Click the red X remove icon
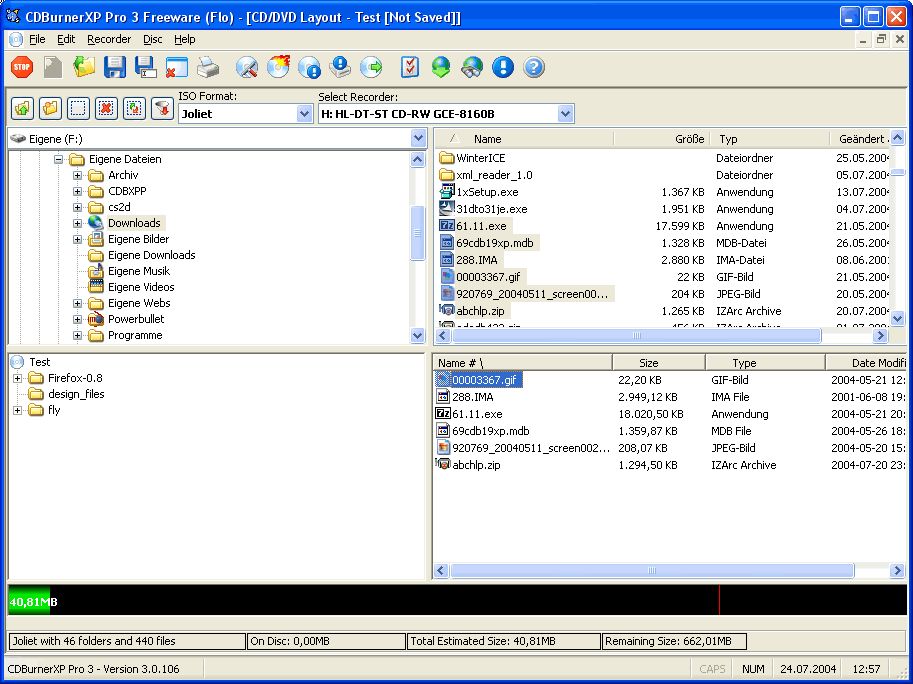Image resolution: width=913 pixels, height=684 pixels. tap(106, 108)
